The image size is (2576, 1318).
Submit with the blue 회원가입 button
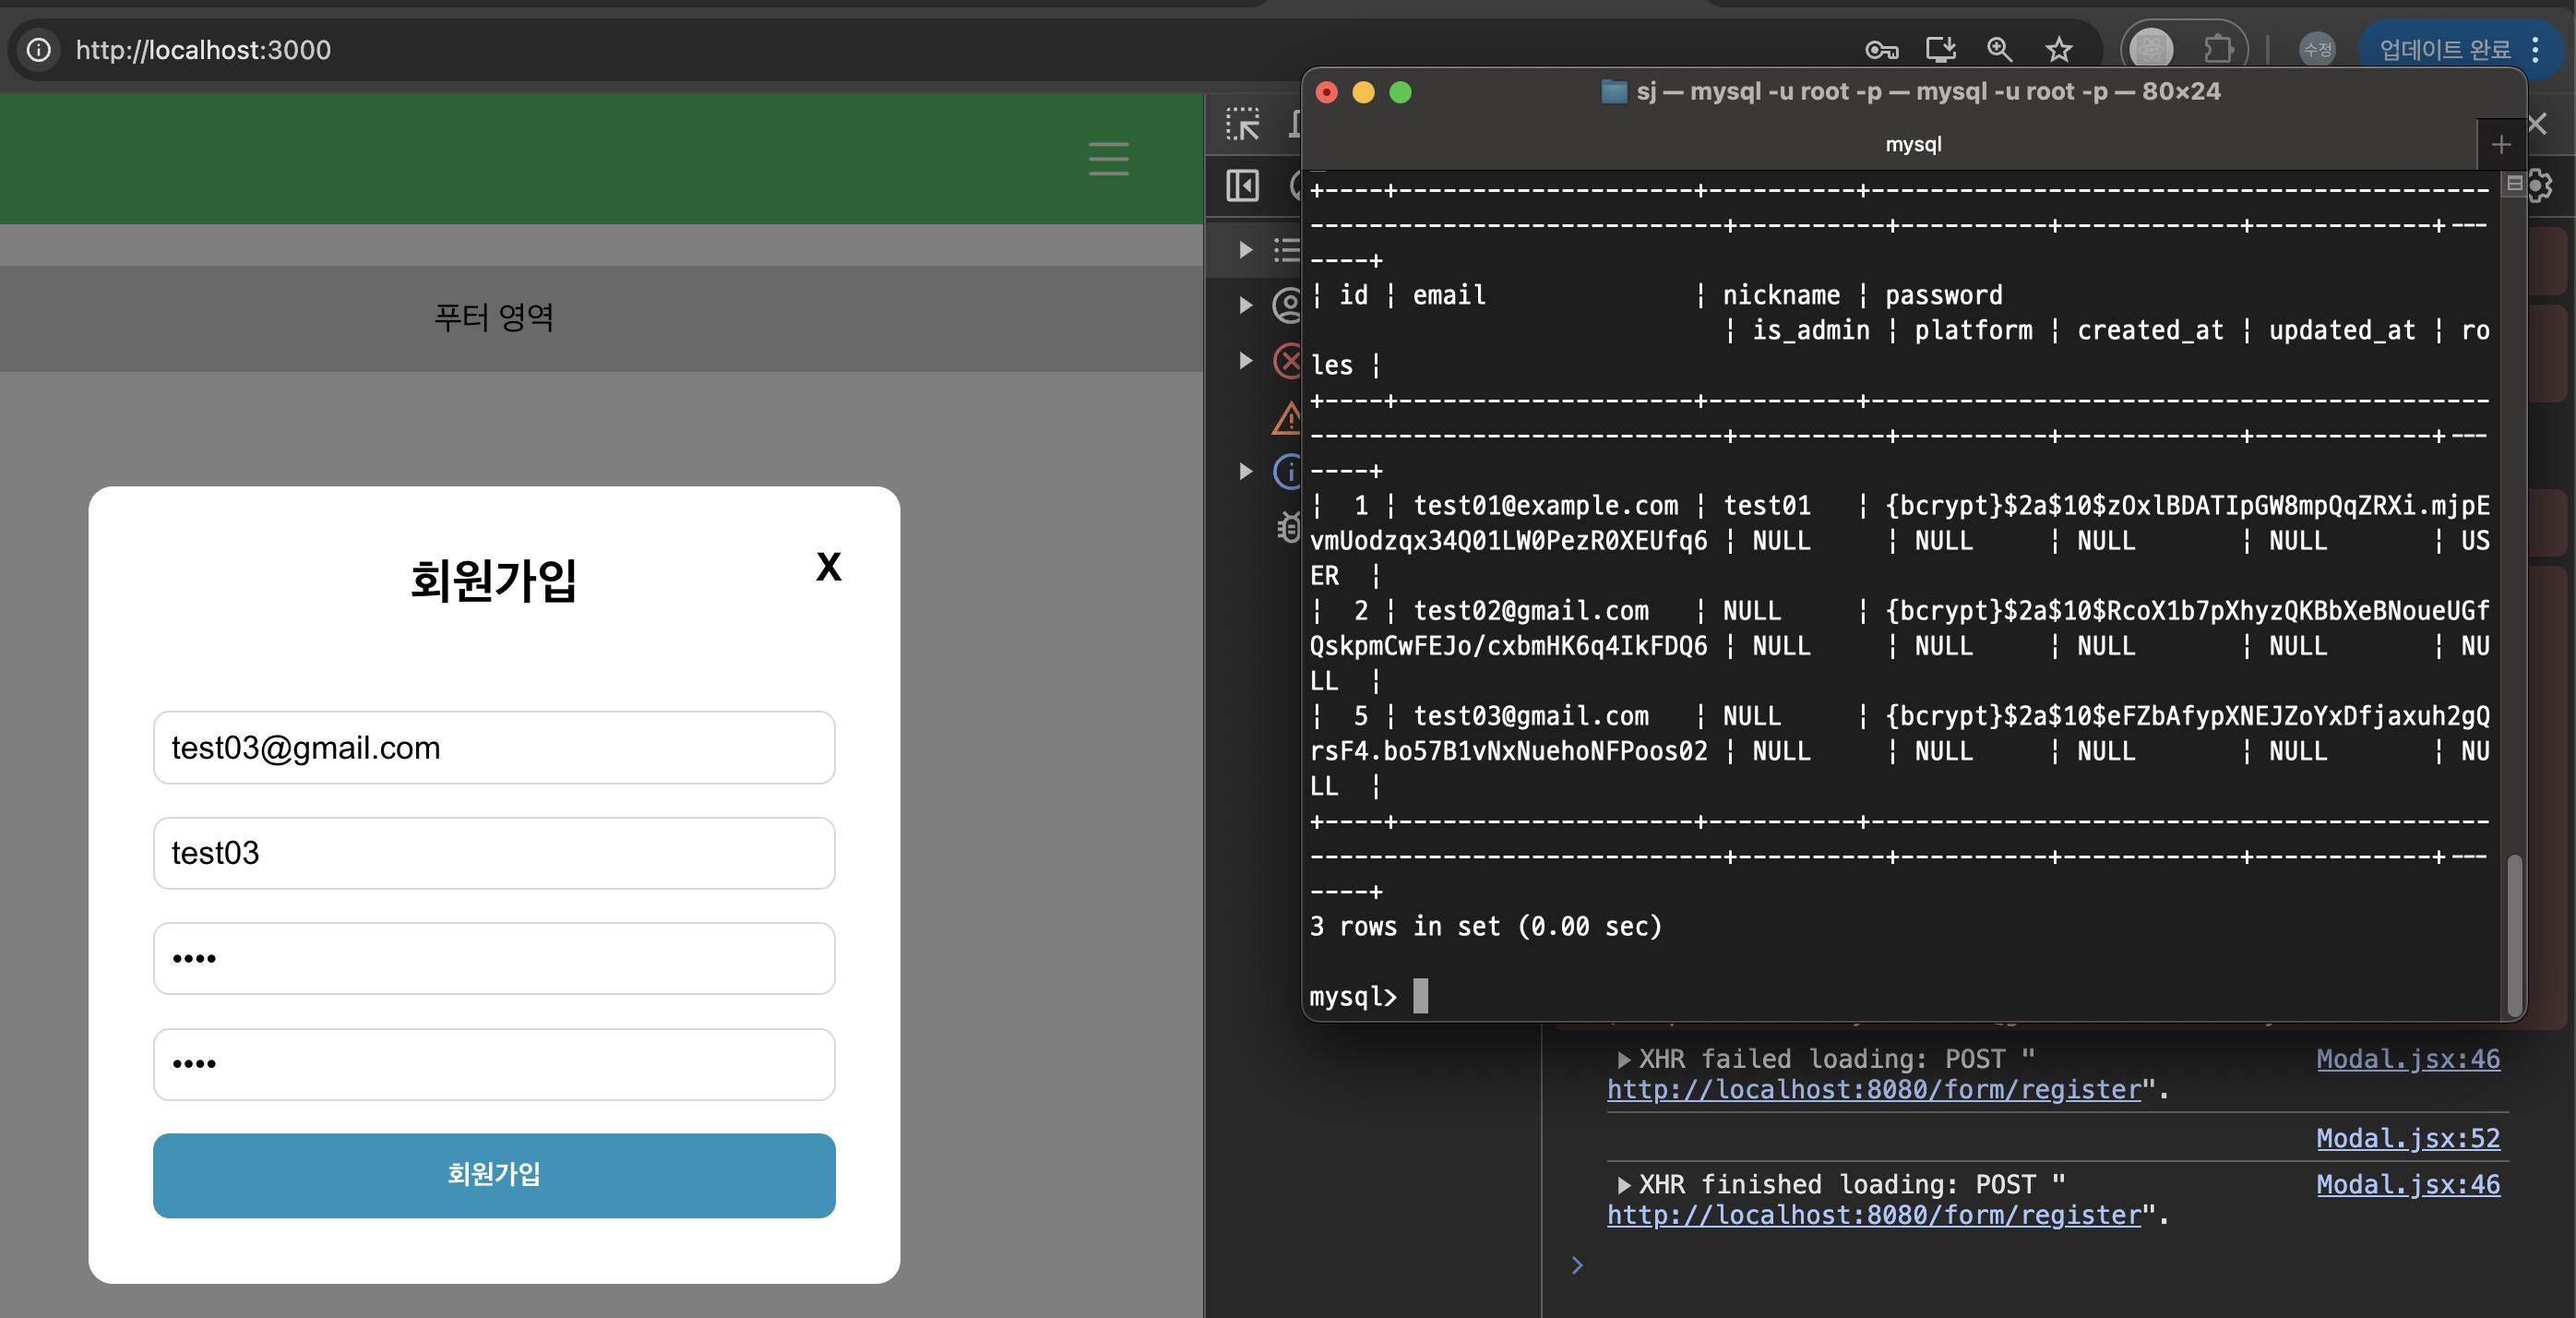coord(494,1175)
